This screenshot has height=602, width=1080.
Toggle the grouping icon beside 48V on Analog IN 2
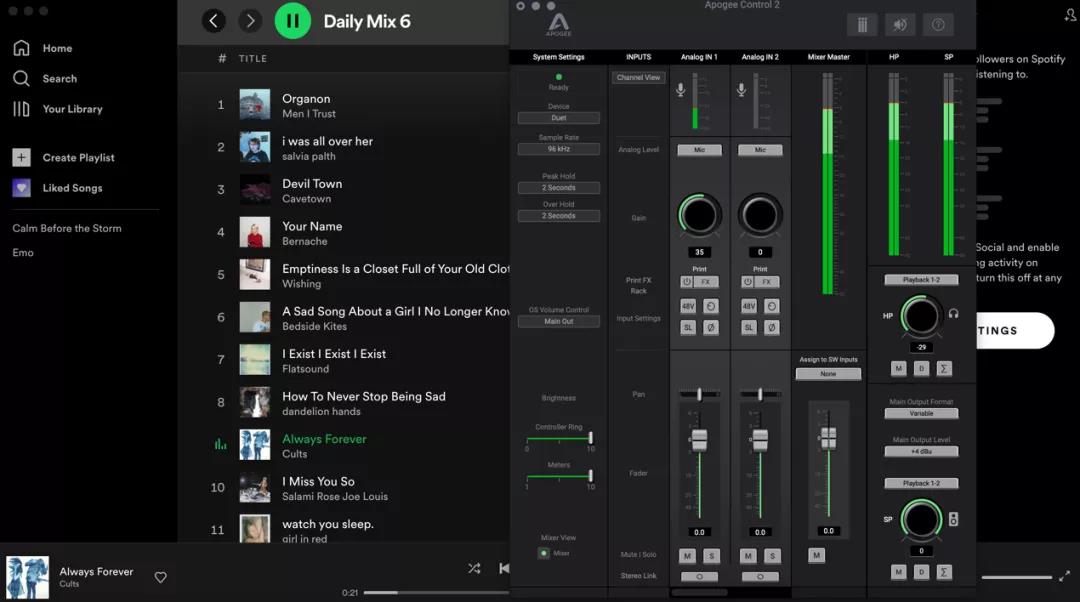click(771, 306)
